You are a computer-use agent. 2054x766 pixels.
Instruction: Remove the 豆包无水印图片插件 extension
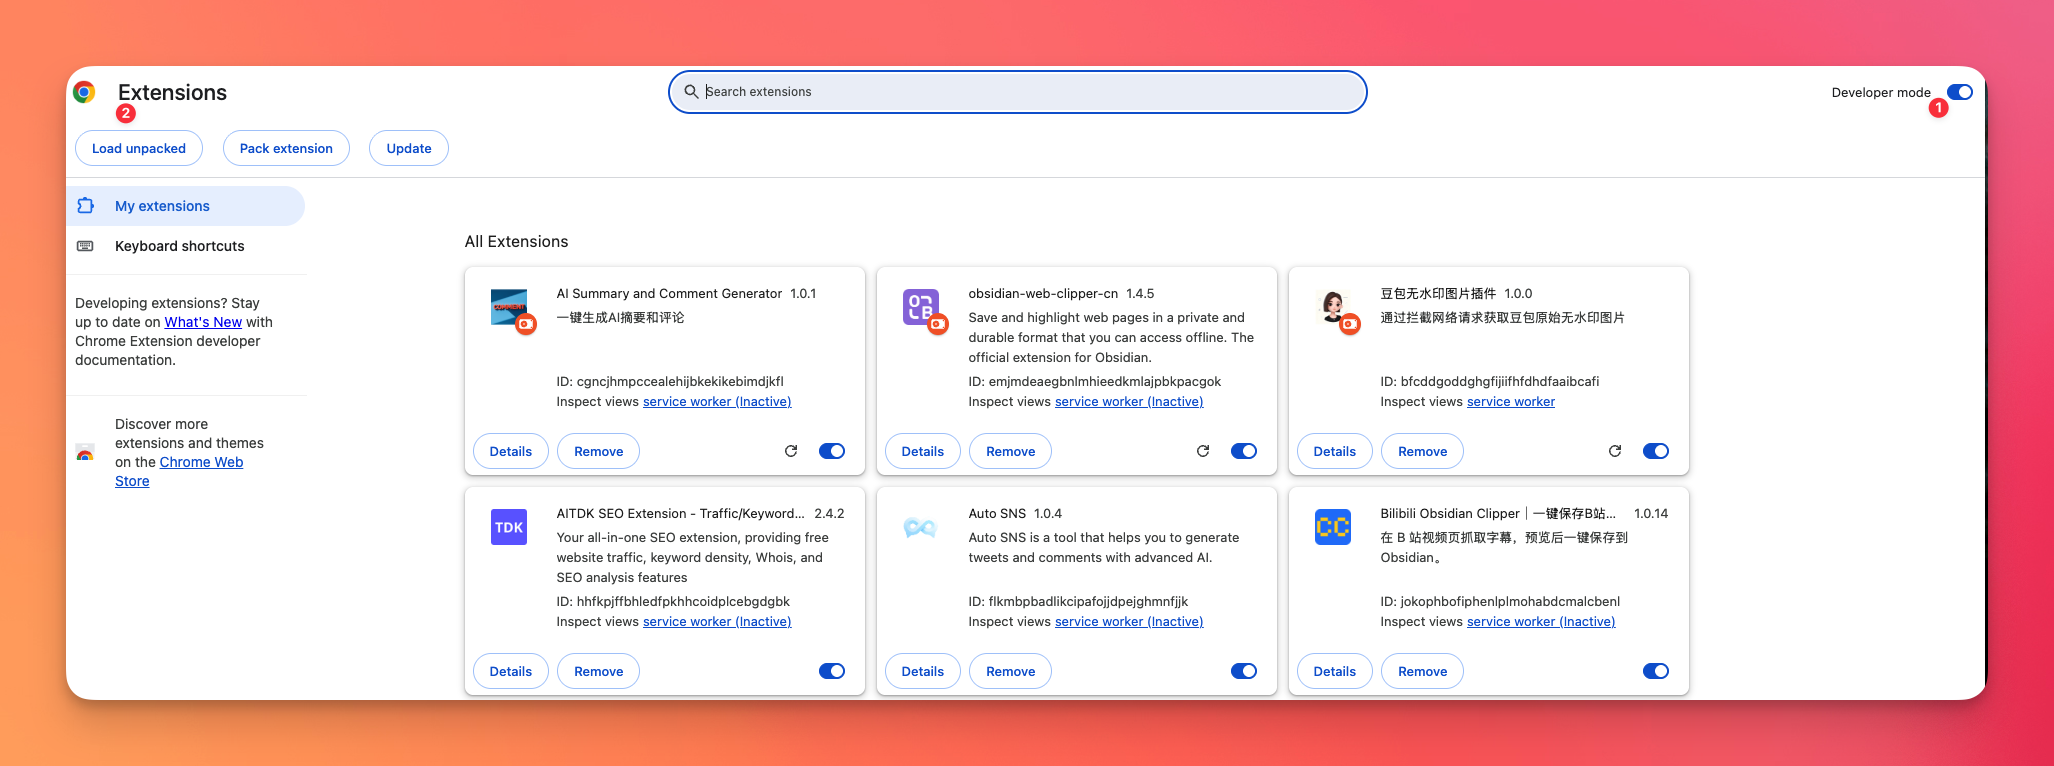point(1423,451)
